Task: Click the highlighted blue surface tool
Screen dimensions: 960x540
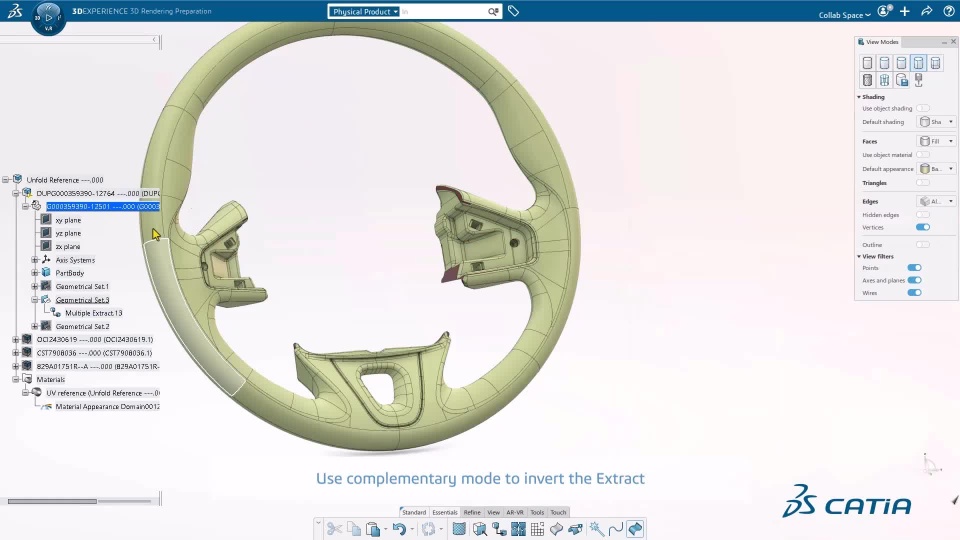Action: pyautogui.click(x=635, y=528)
